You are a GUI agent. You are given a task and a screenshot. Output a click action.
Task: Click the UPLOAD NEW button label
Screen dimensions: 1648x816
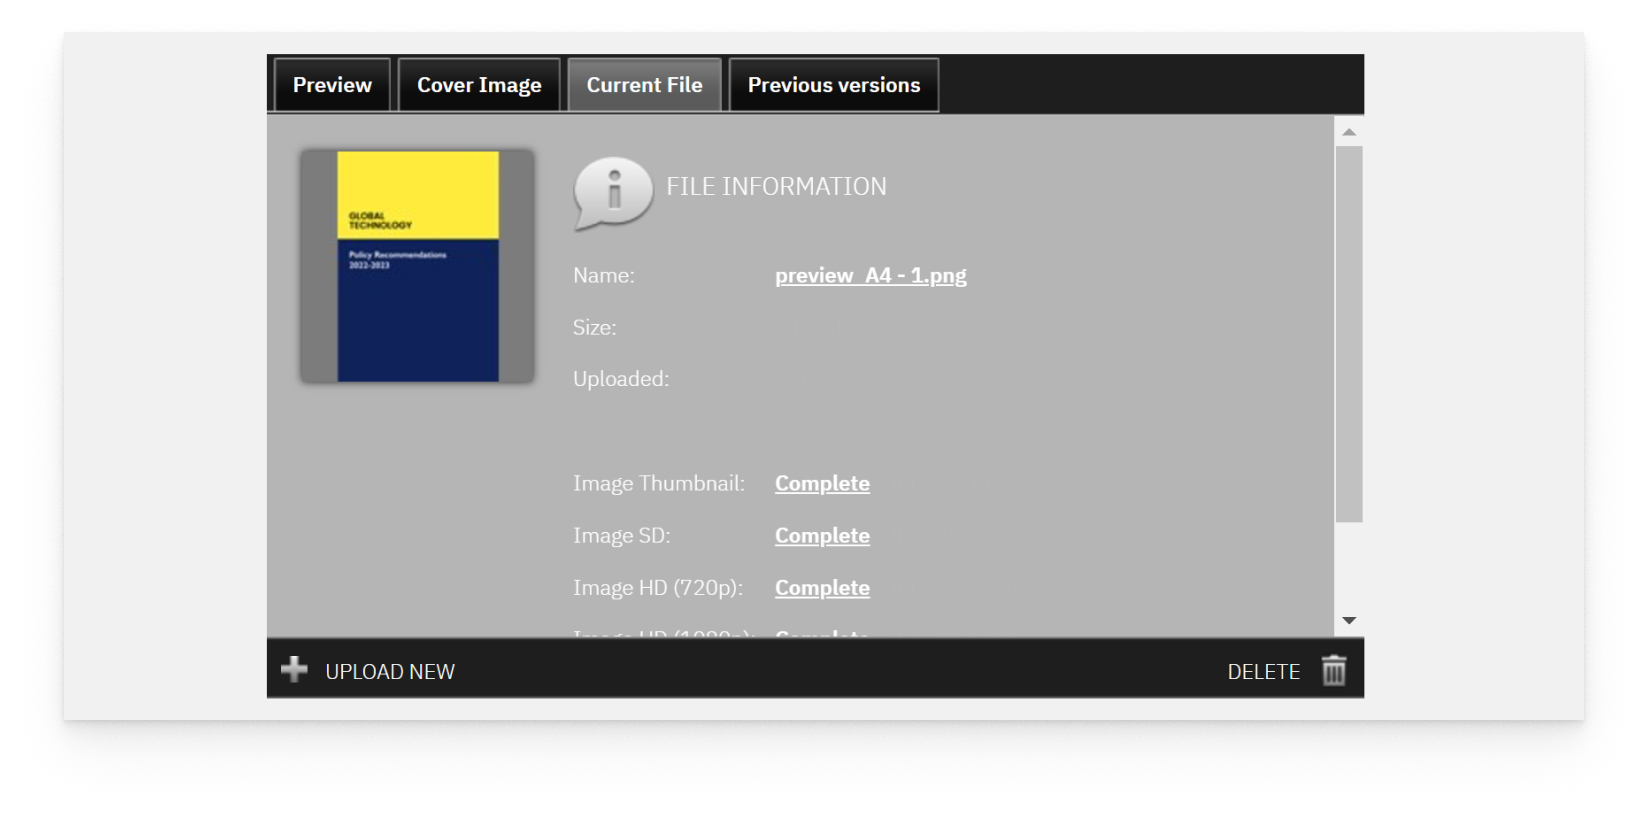(390, 672)
